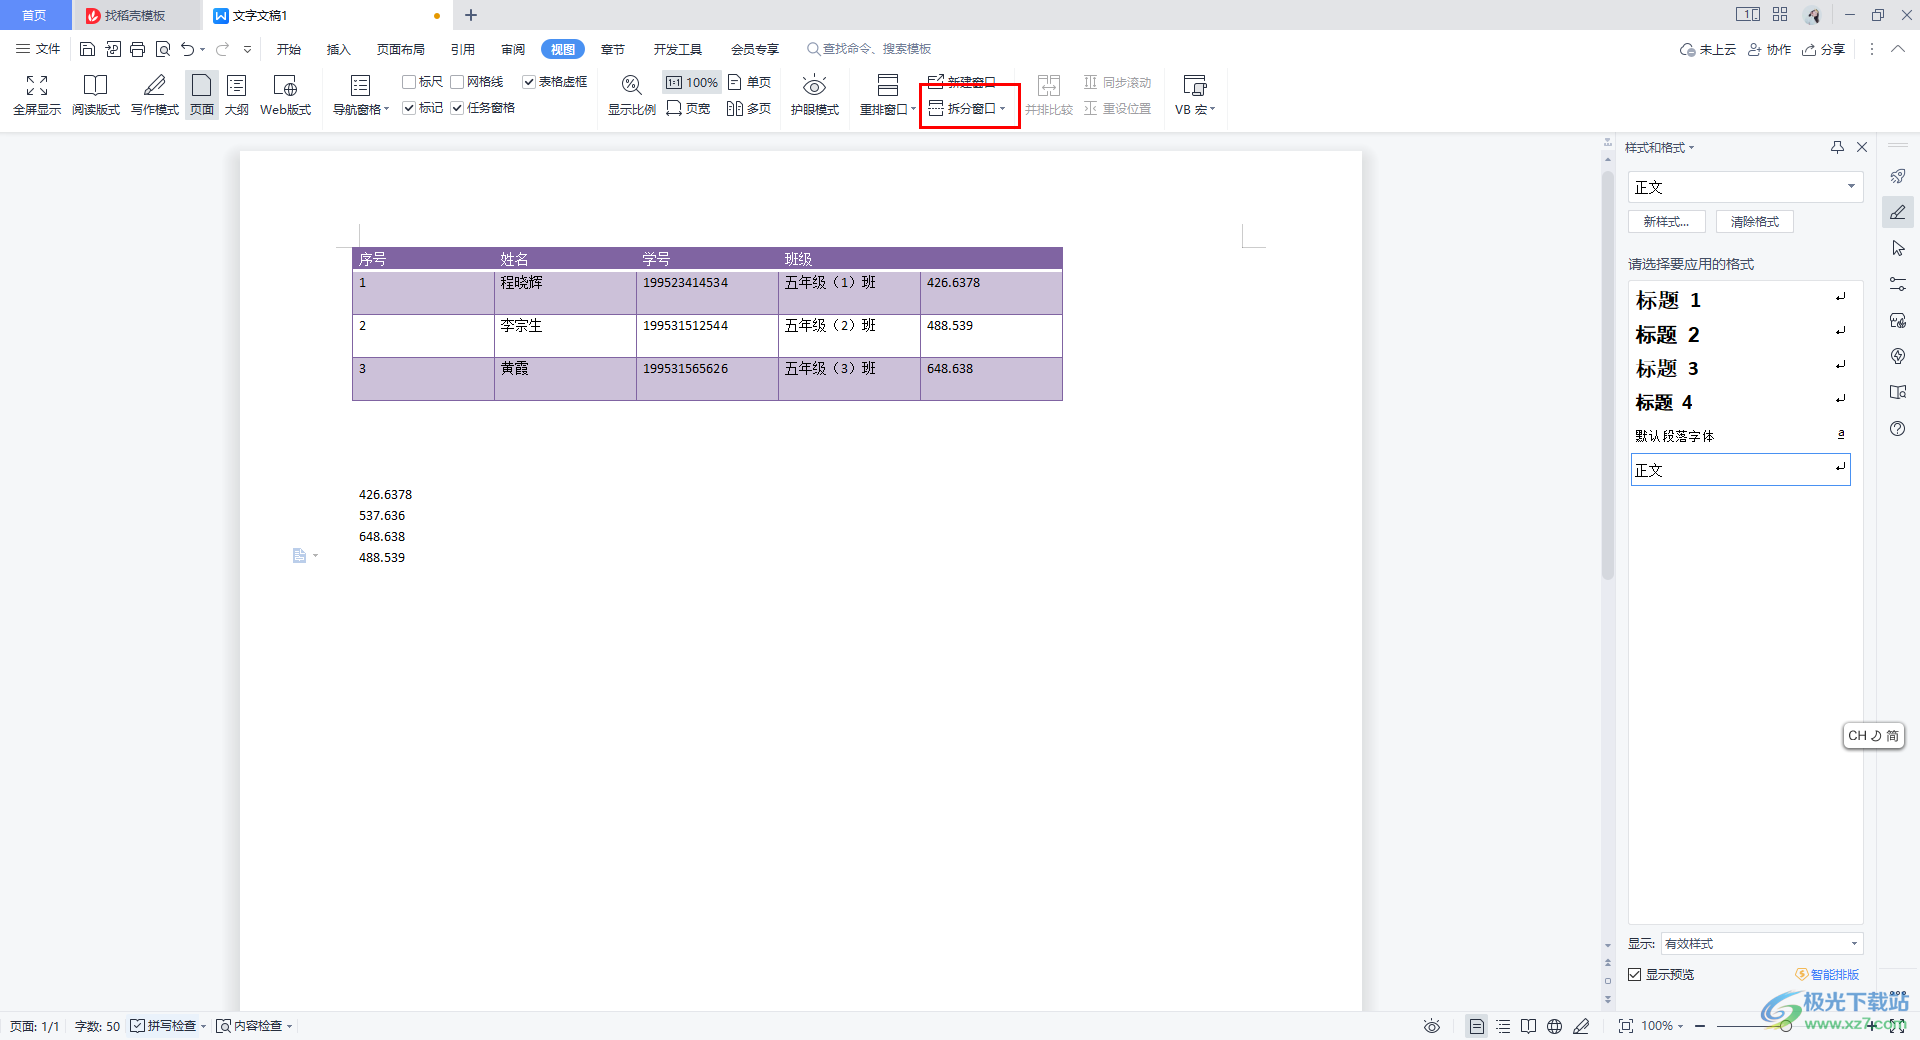Click the eye protection icon in status bar
Viewport: 1920px width, 1040px height.
[1432, 1026]
